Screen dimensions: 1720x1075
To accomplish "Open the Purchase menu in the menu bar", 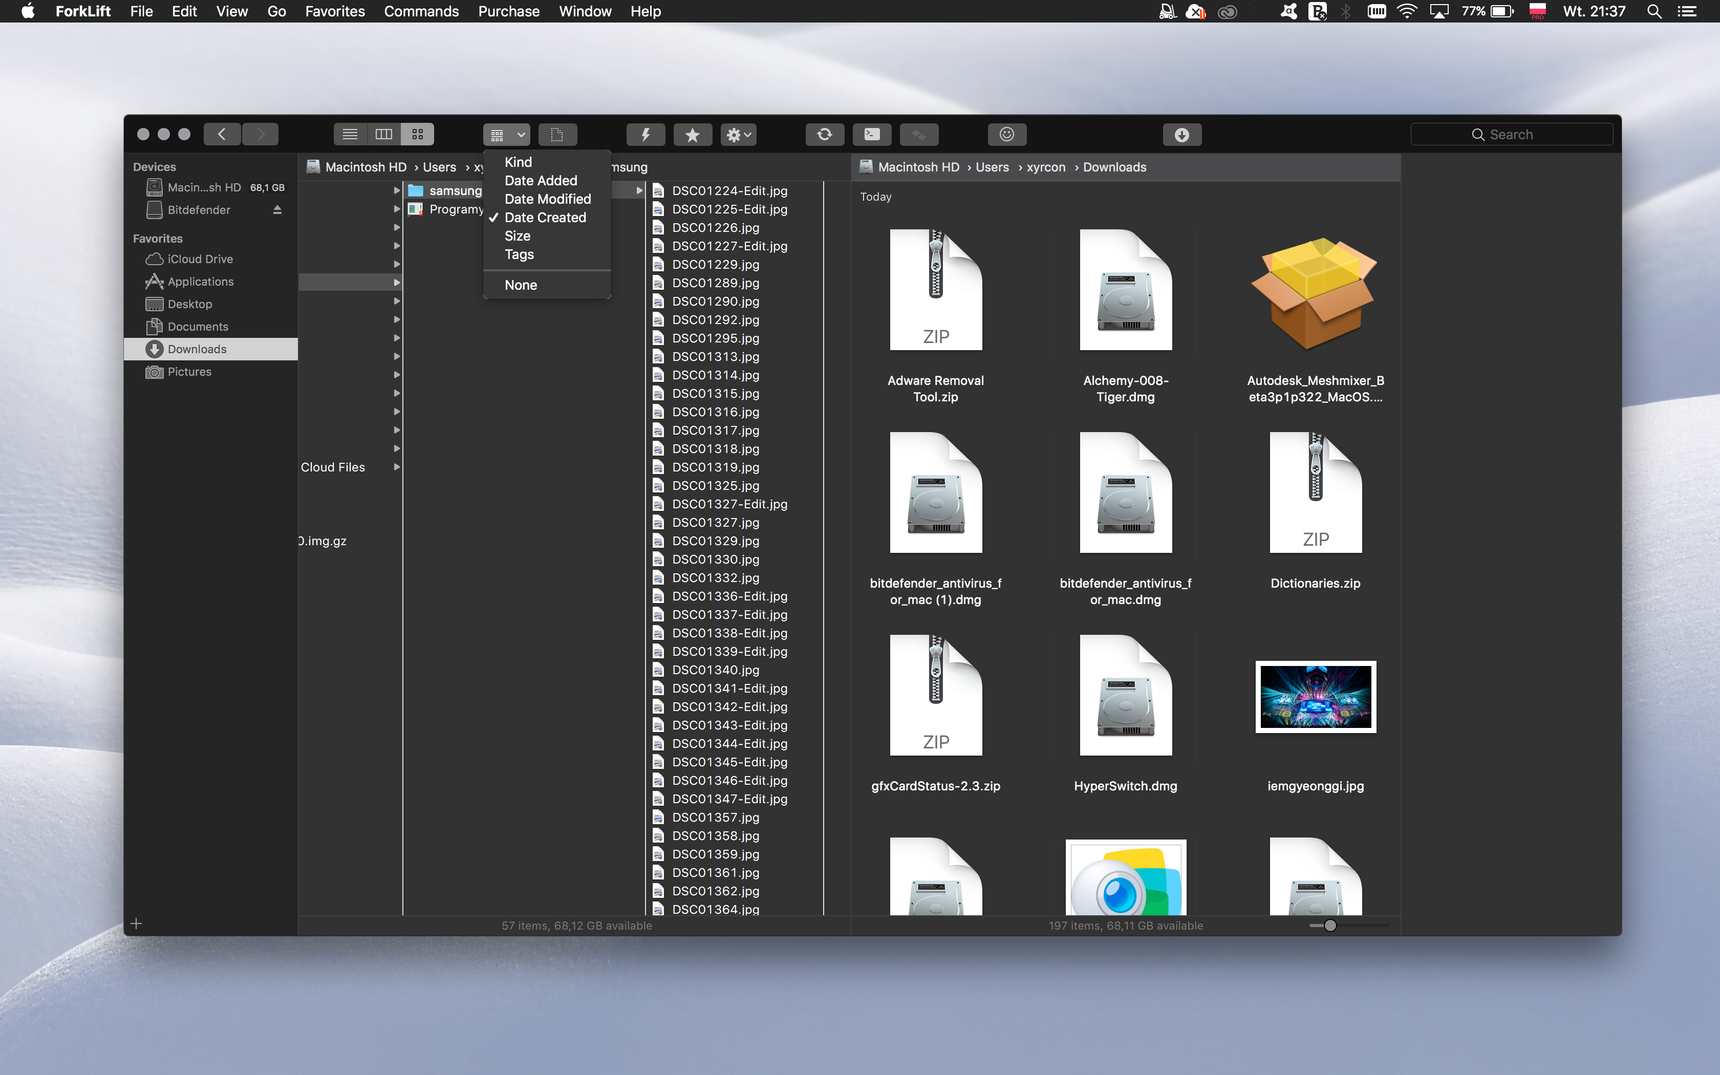I will pos(508,11).
